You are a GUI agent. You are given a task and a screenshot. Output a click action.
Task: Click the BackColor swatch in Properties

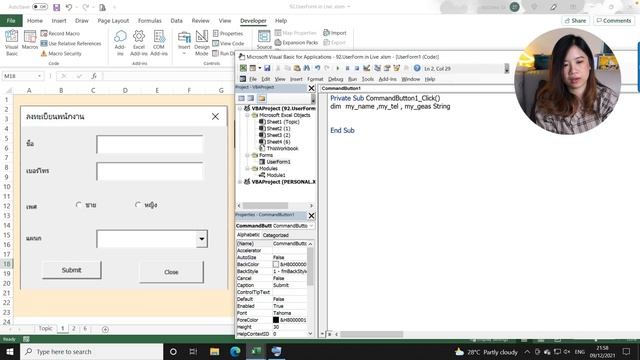click(x=276, y=264)
